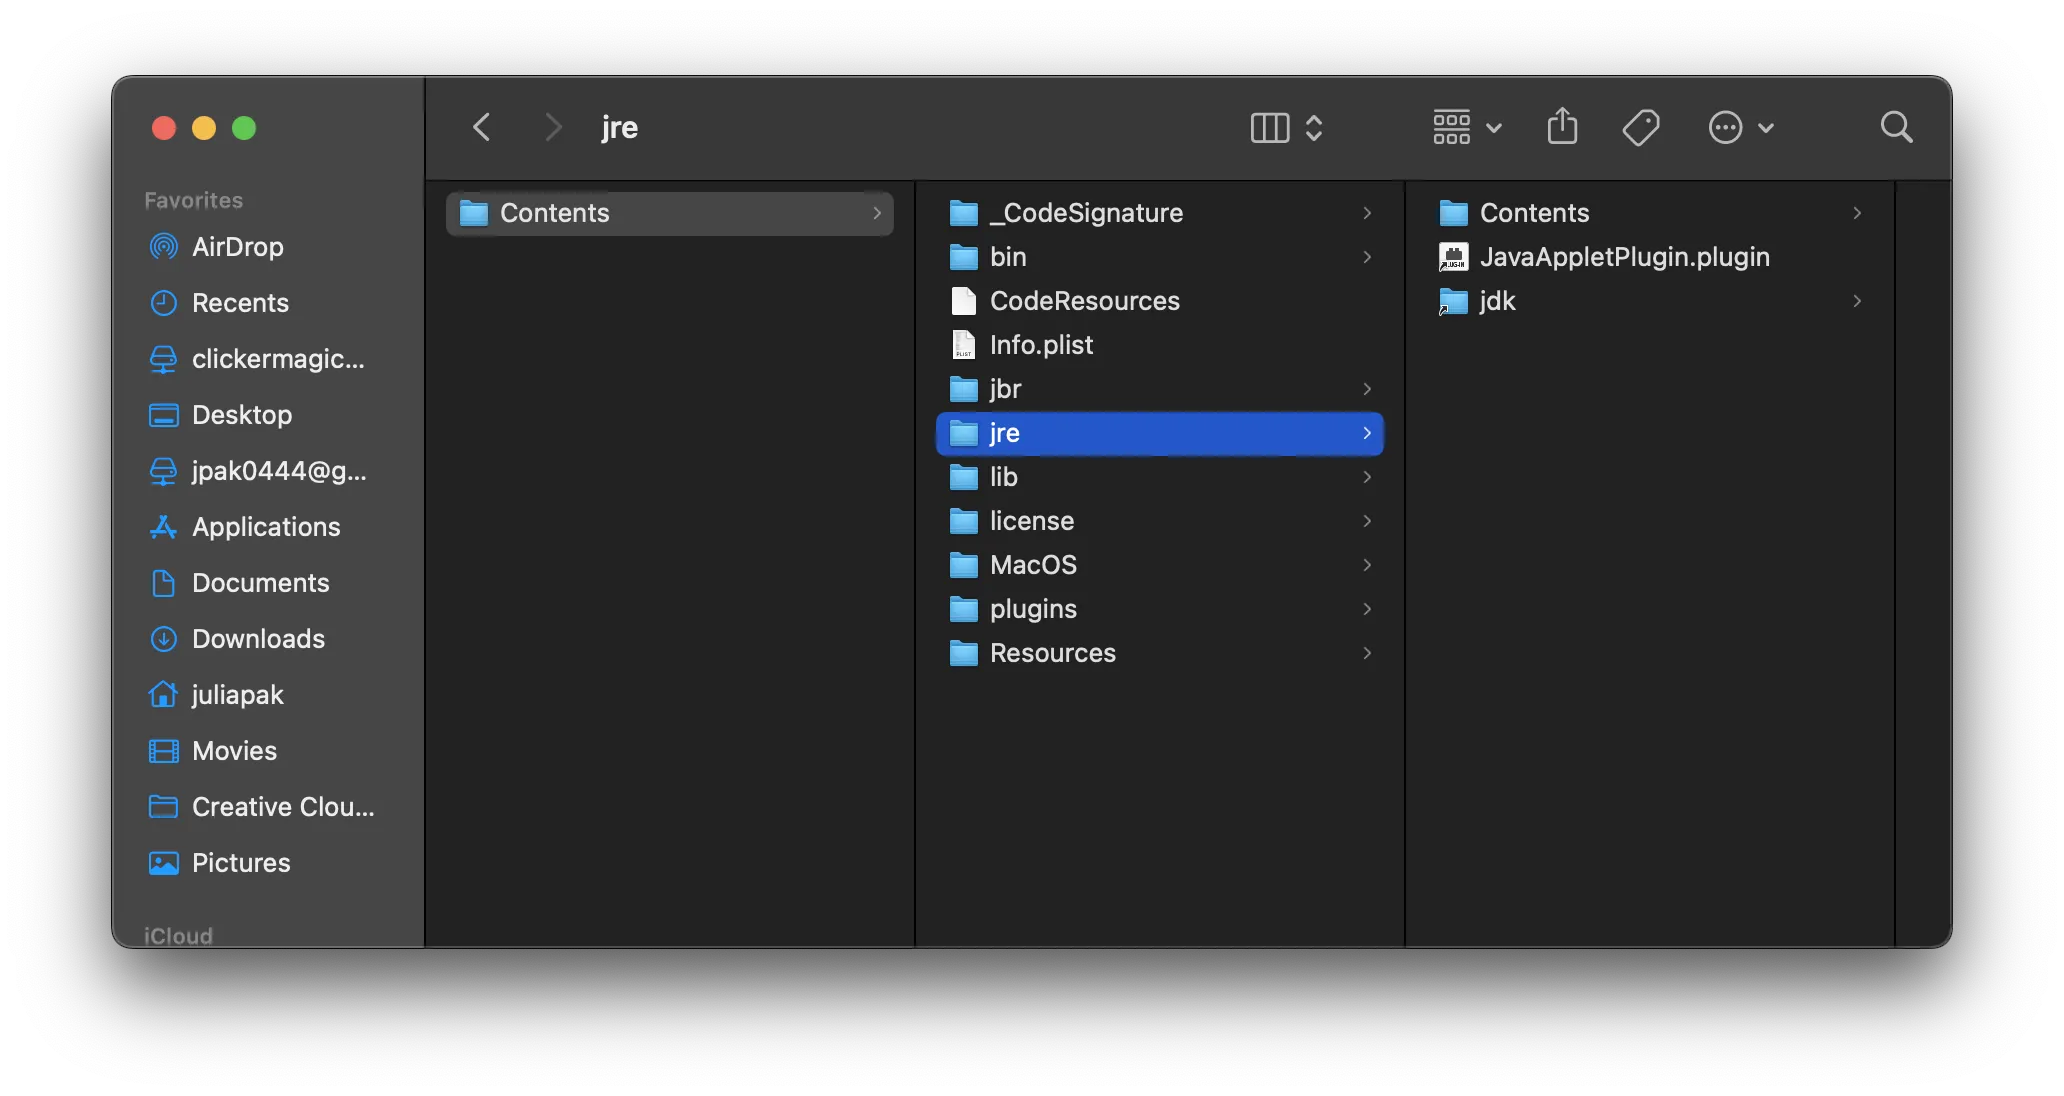Open Applications in sidebar

click(x=266, y=527)
